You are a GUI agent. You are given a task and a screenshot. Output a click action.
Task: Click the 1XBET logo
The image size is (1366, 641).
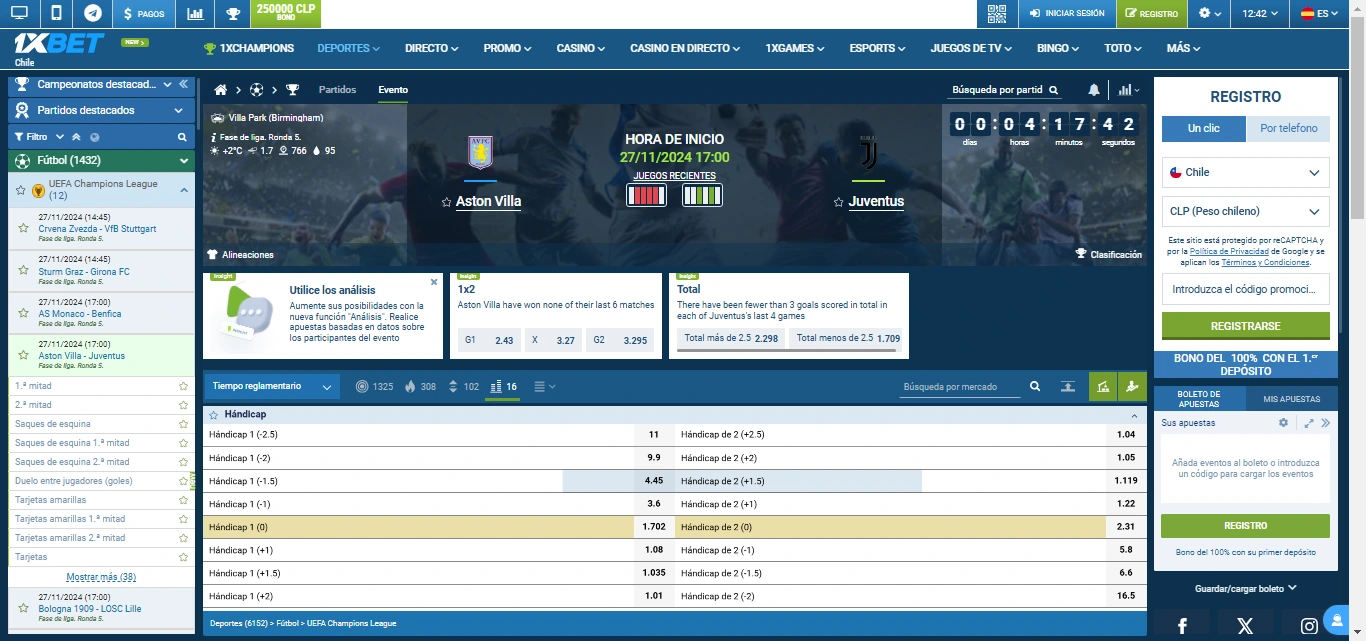coord(59,44)
